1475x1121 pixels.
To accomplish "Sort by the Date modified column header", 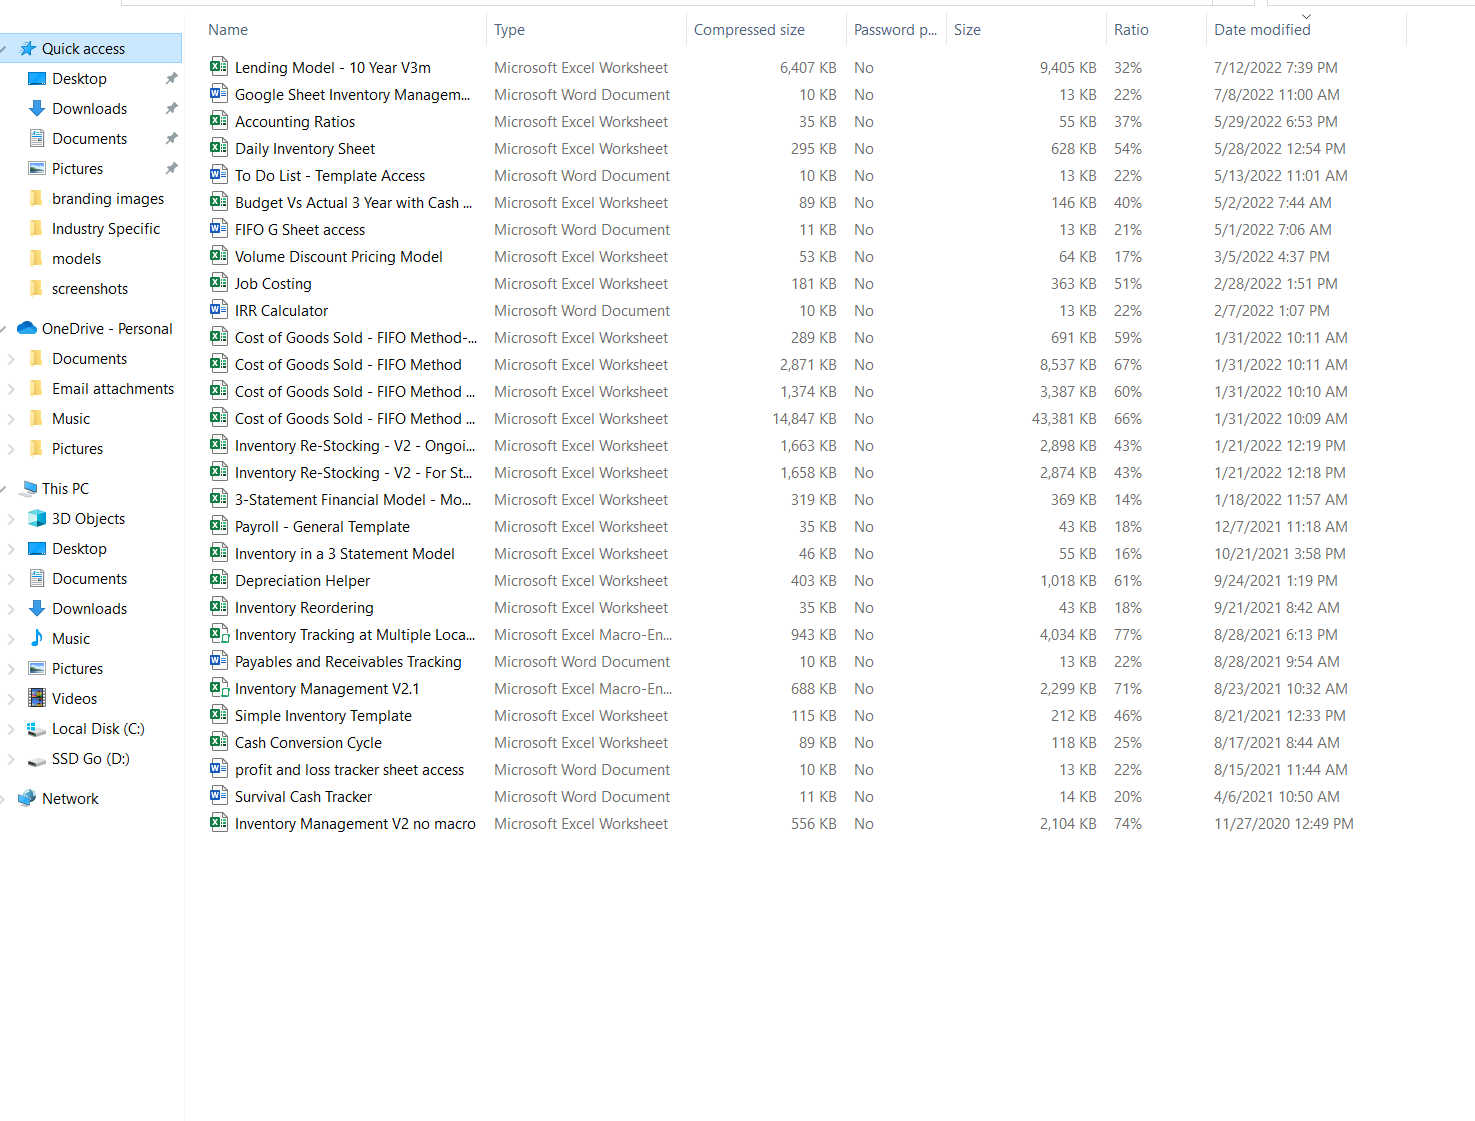I will point(1262,30).
